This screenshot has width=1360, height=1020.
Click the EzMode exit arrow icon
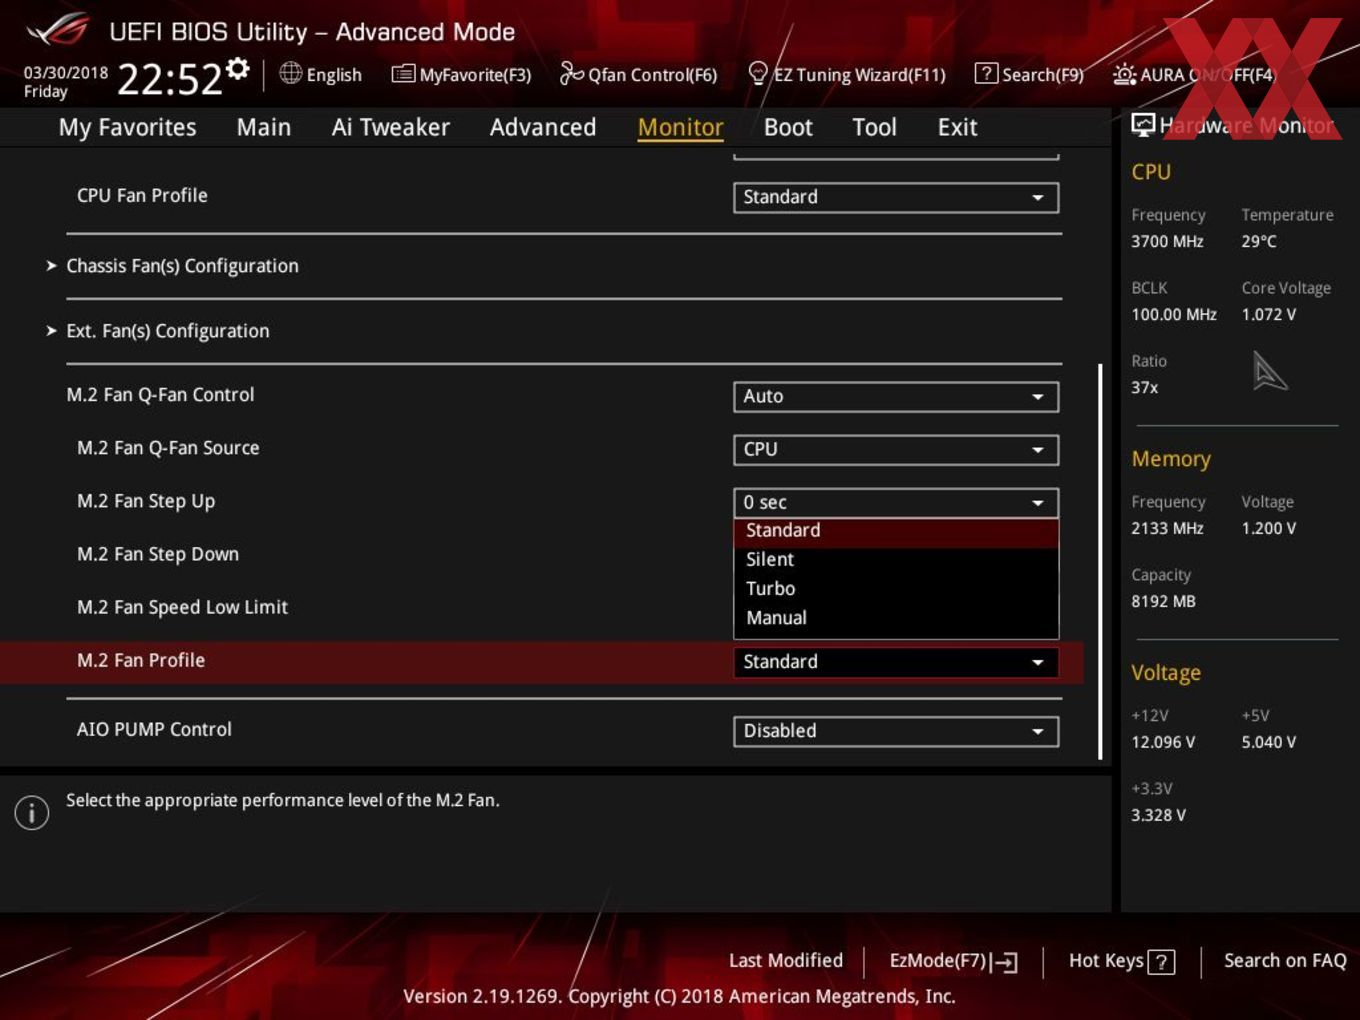pyautogui.click(x=1006, y=962)
